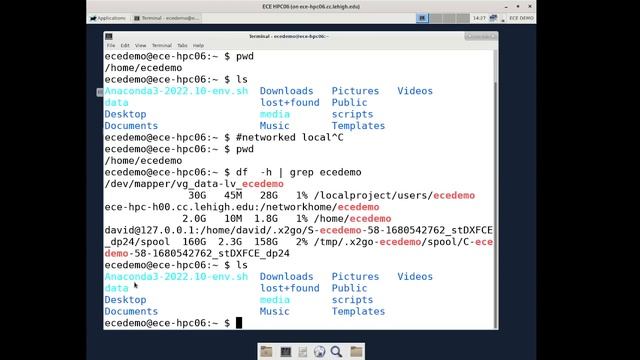
Task: Open the Applications menu in the panel
Action: 108,18
